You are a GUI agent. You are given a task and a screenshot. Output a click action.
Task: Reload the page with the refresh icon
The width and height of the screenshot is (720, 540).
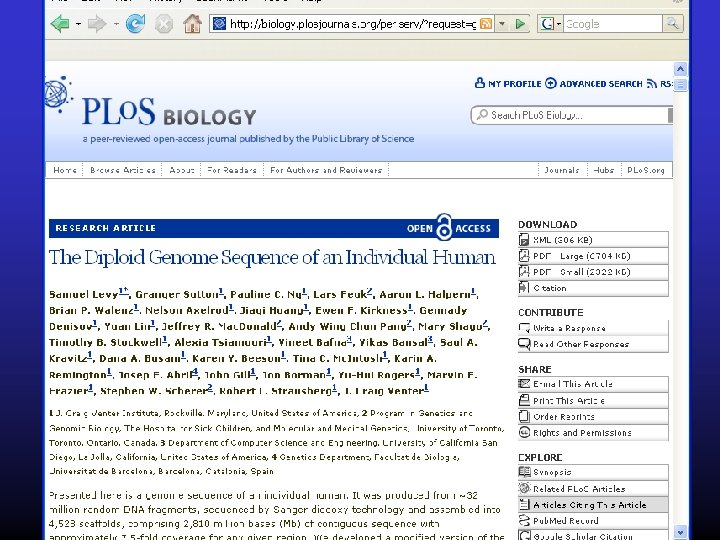click(135, 23)
